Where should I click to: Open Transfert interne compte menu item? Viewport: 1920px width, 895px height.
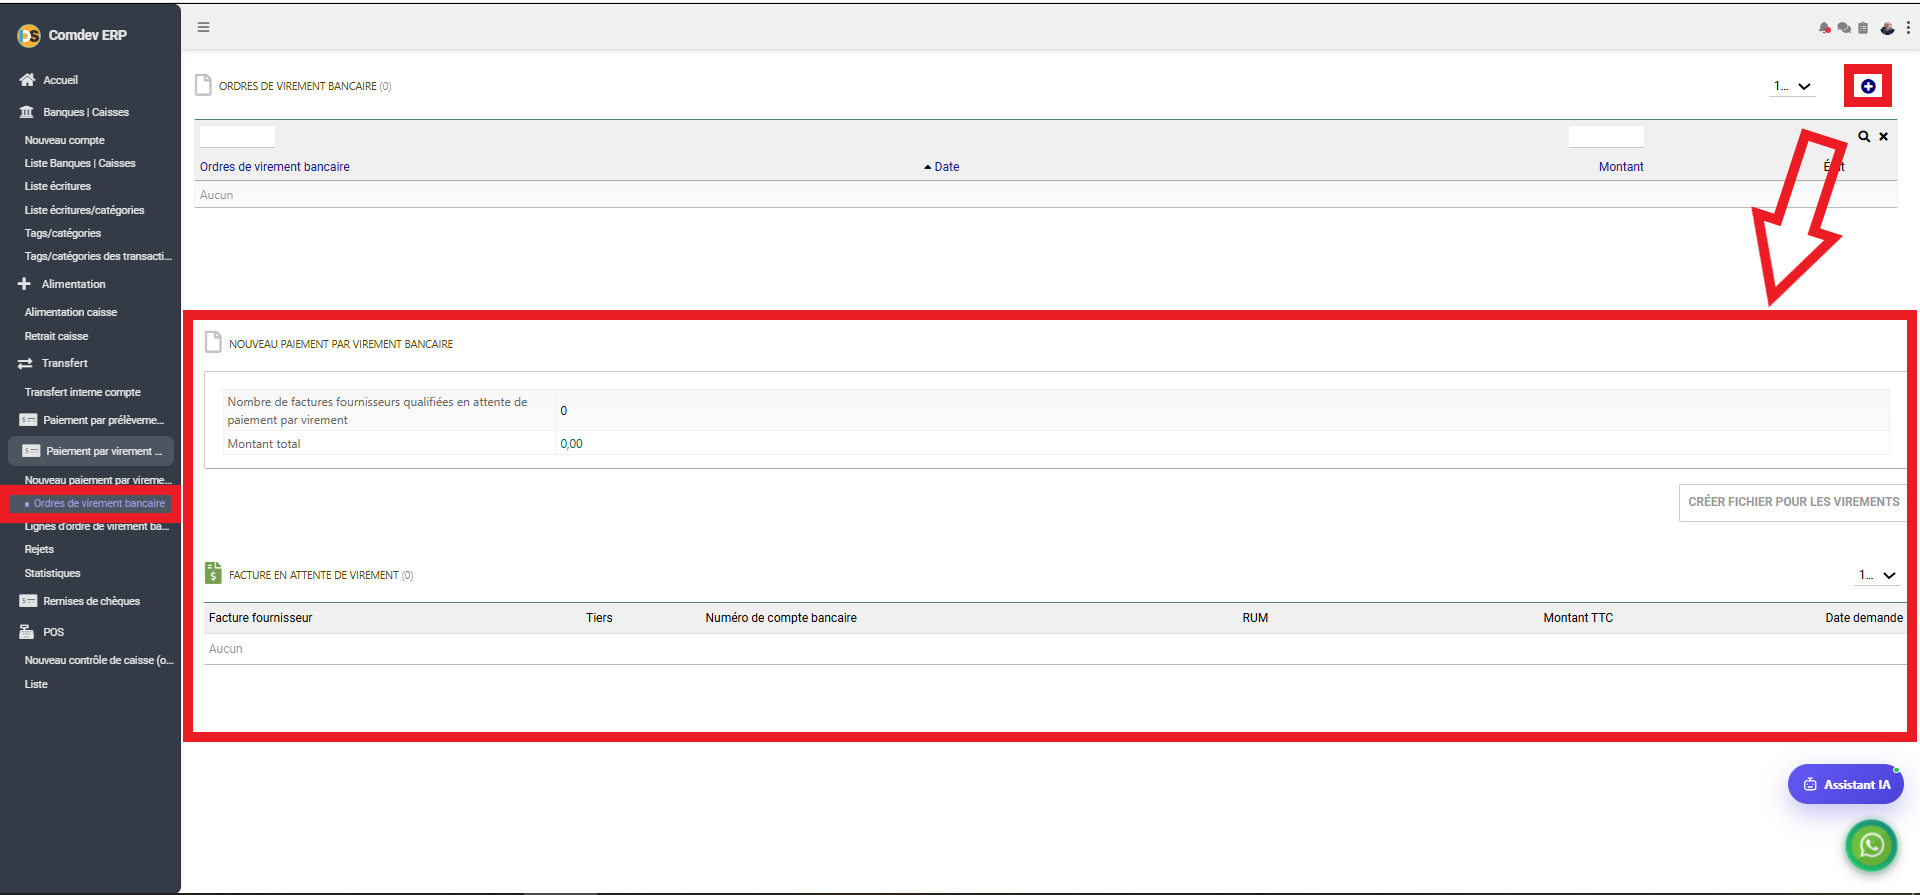pyautogui.click(x=83, y=392)
